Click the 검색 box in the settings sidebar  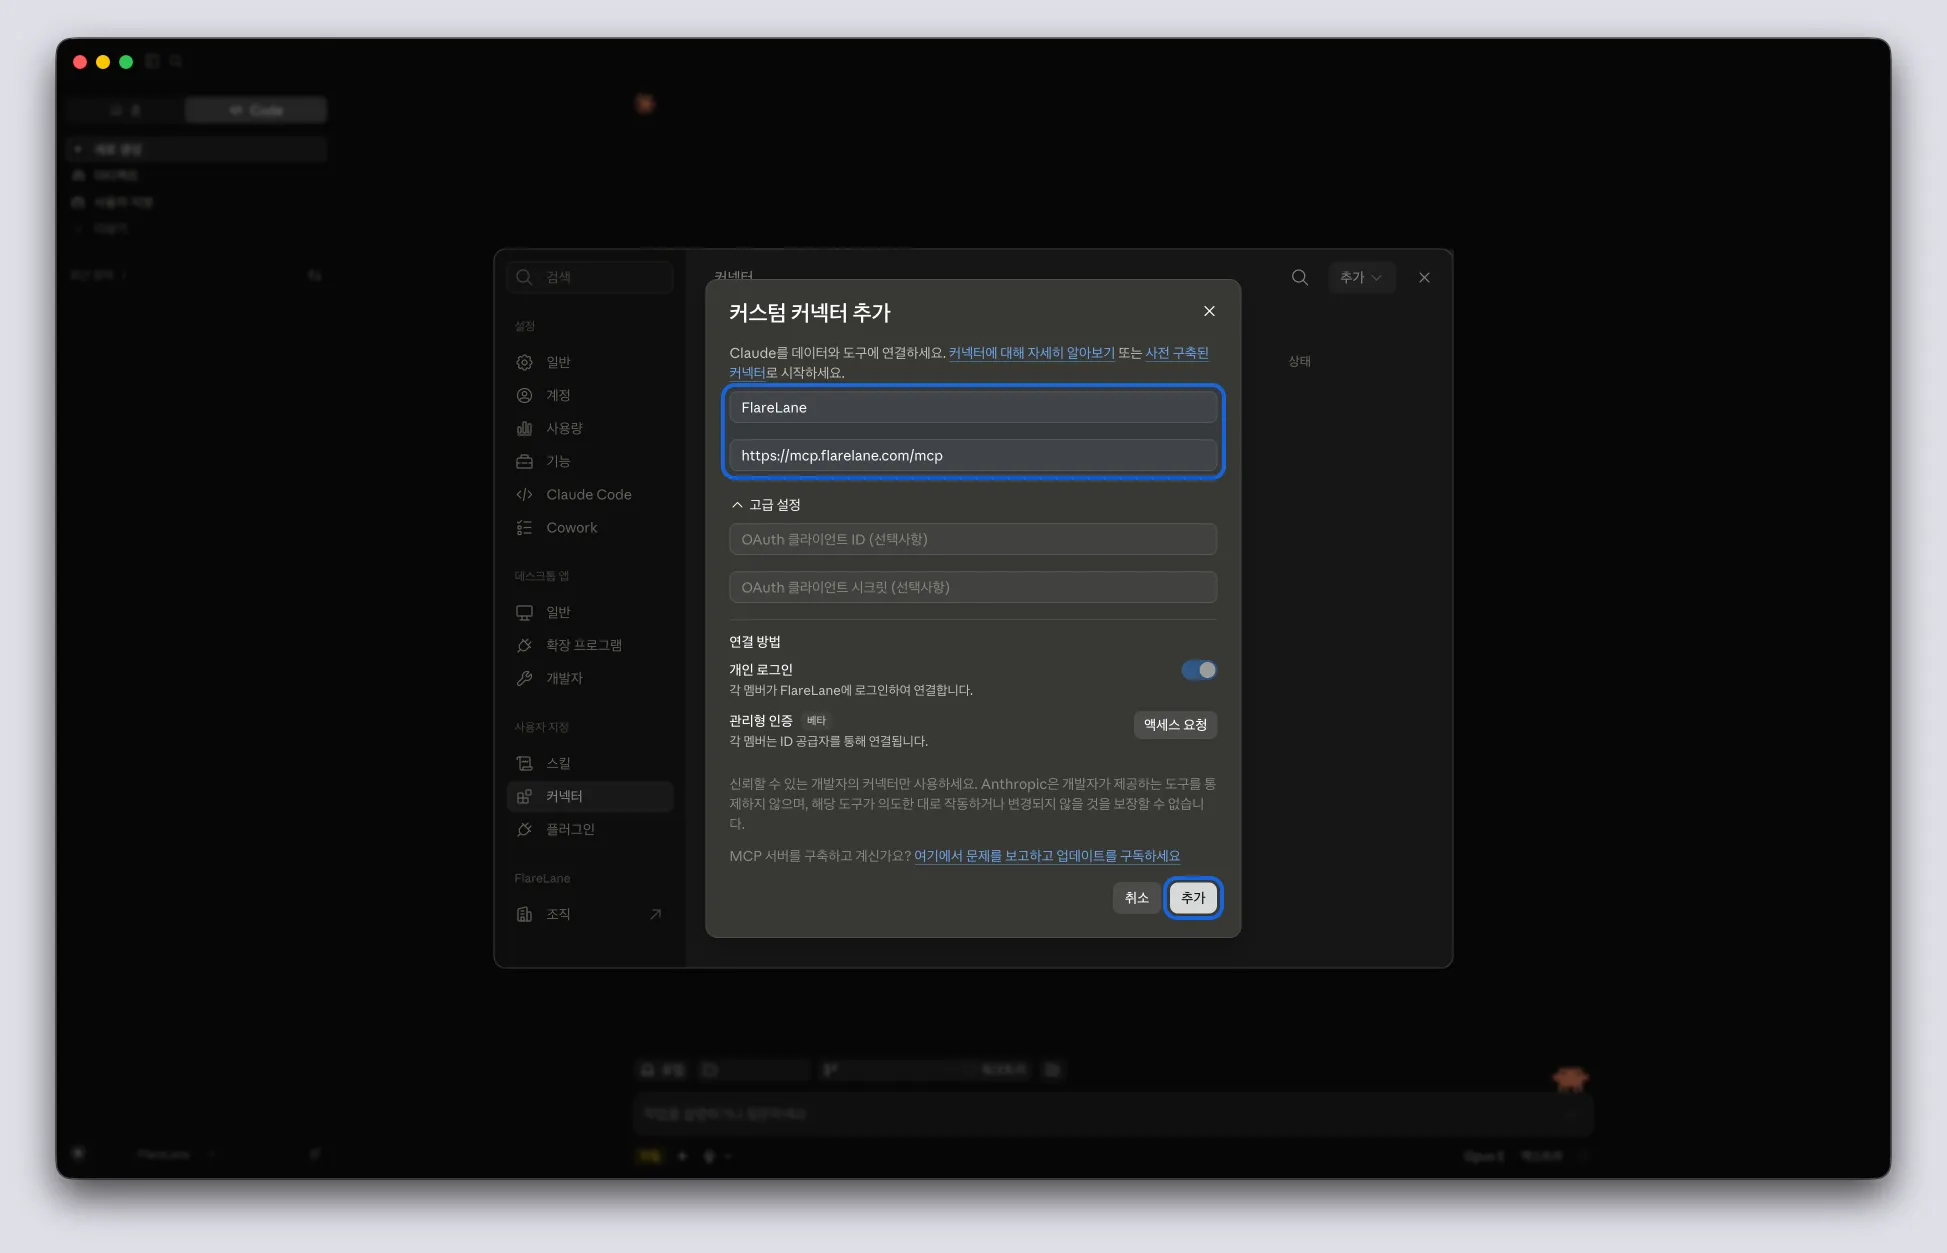tap(590, 277)
